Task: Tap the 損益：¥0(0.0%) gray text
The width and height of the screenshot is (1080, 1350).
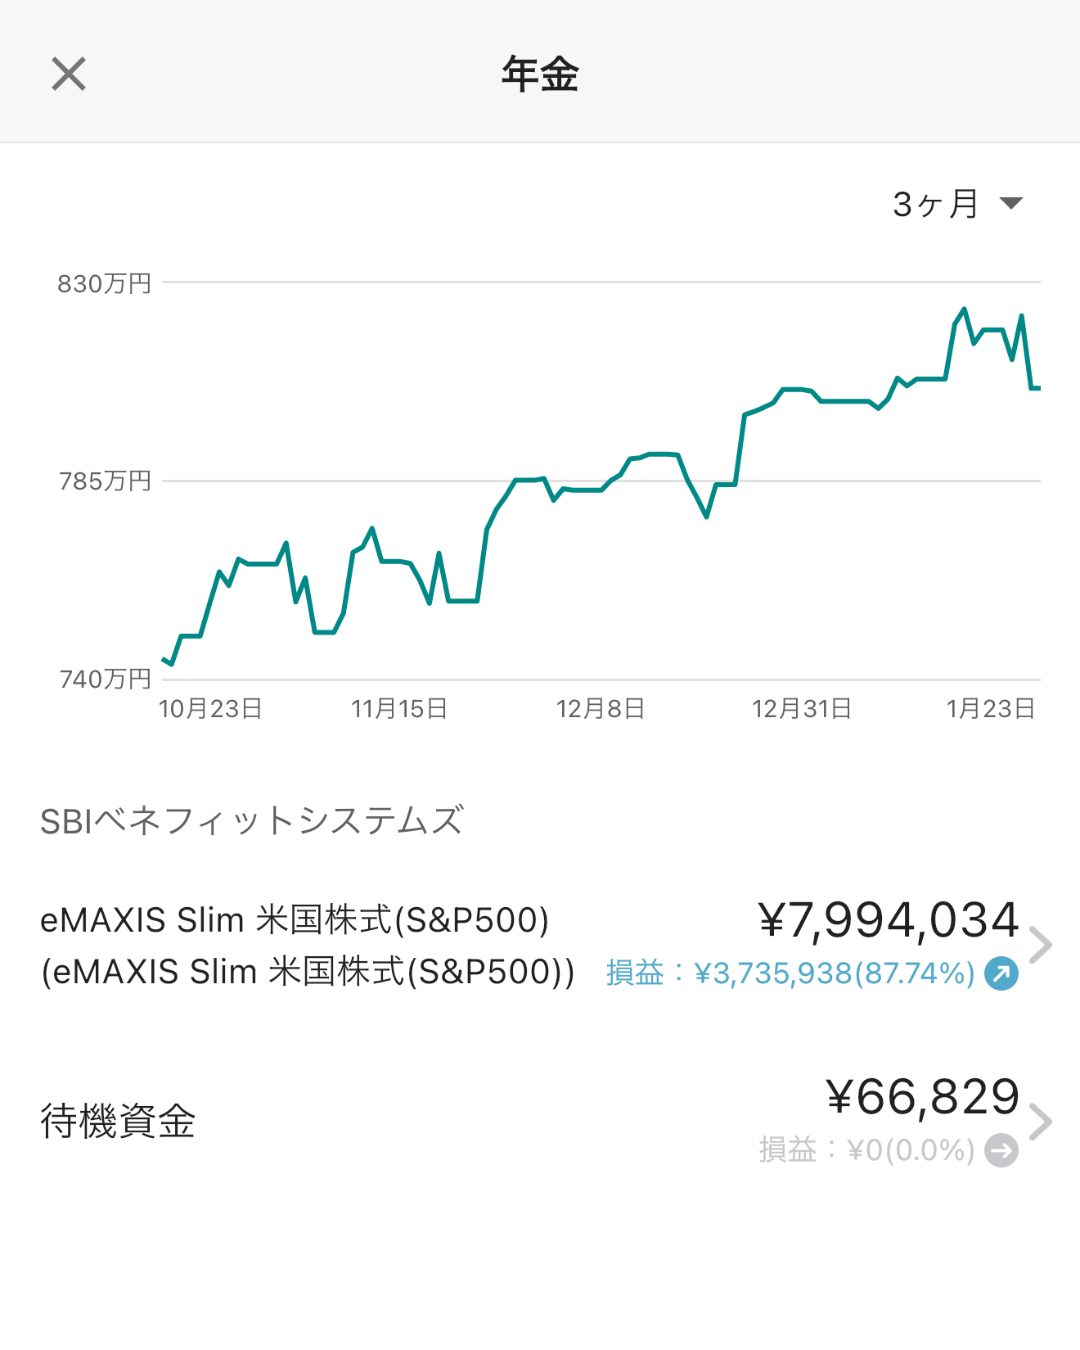Action: coord(866,1150)
